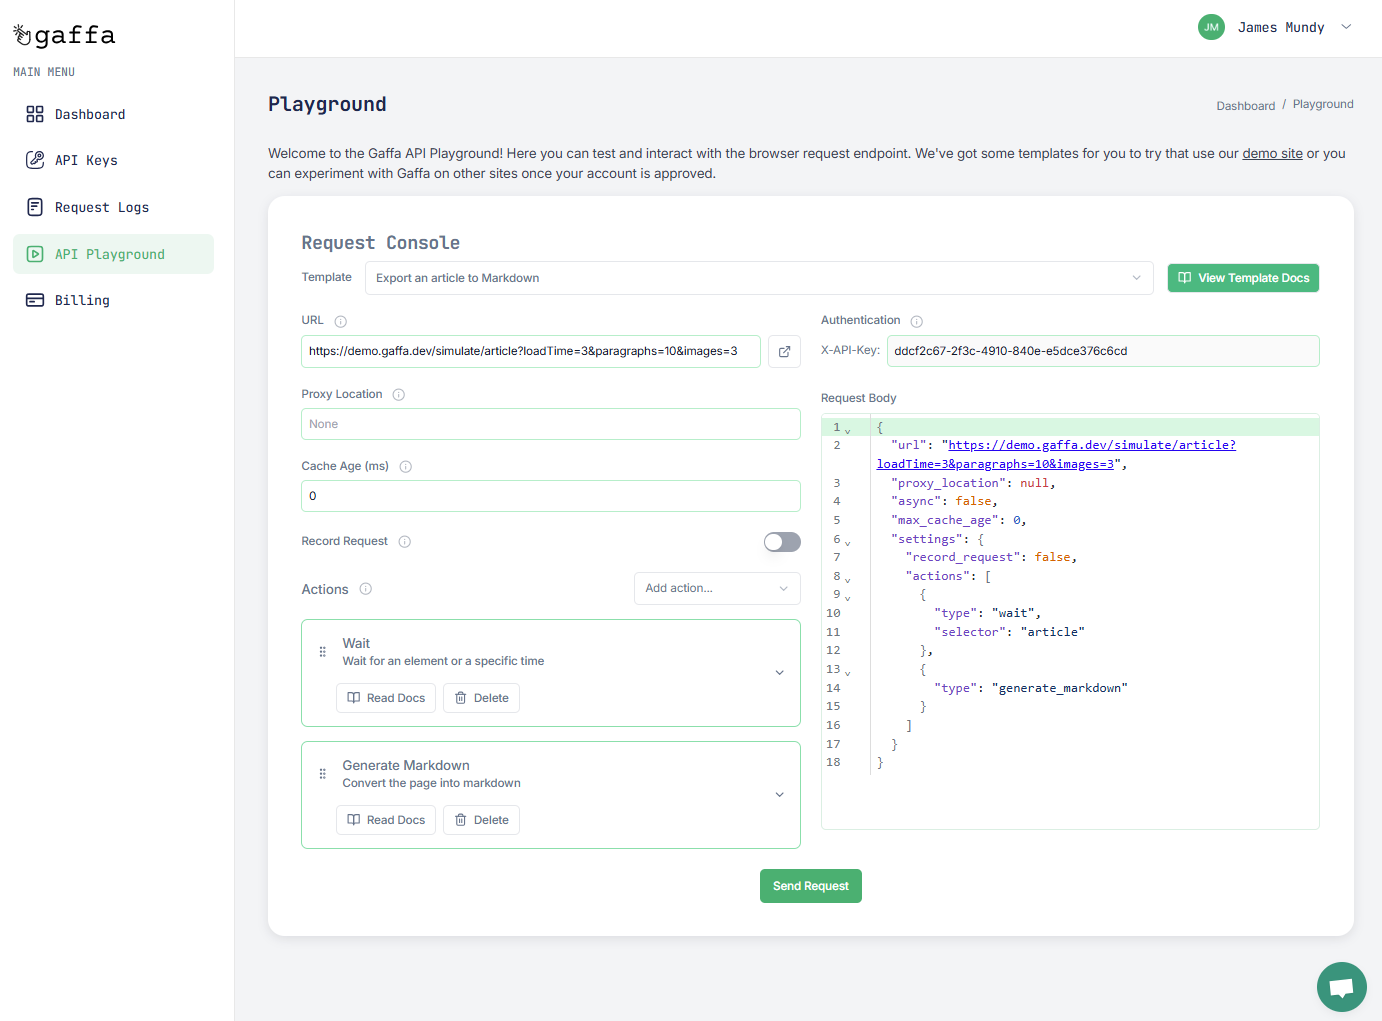Open the Template dropdown

[758, 277]
